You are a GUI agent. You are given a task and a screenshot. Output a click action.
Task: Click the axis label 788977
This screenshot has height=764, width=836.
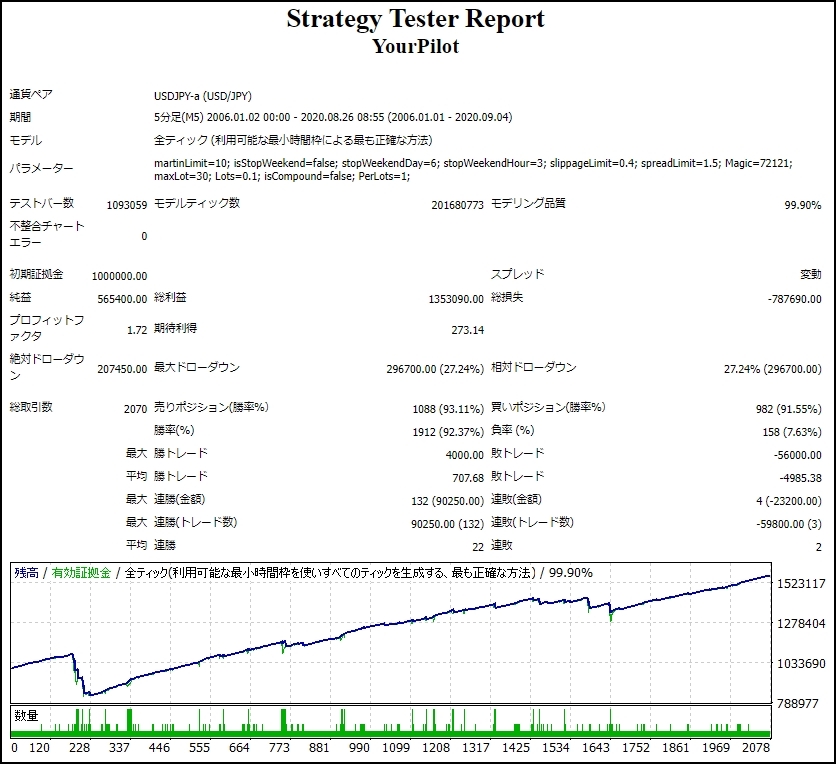point(795,702)
